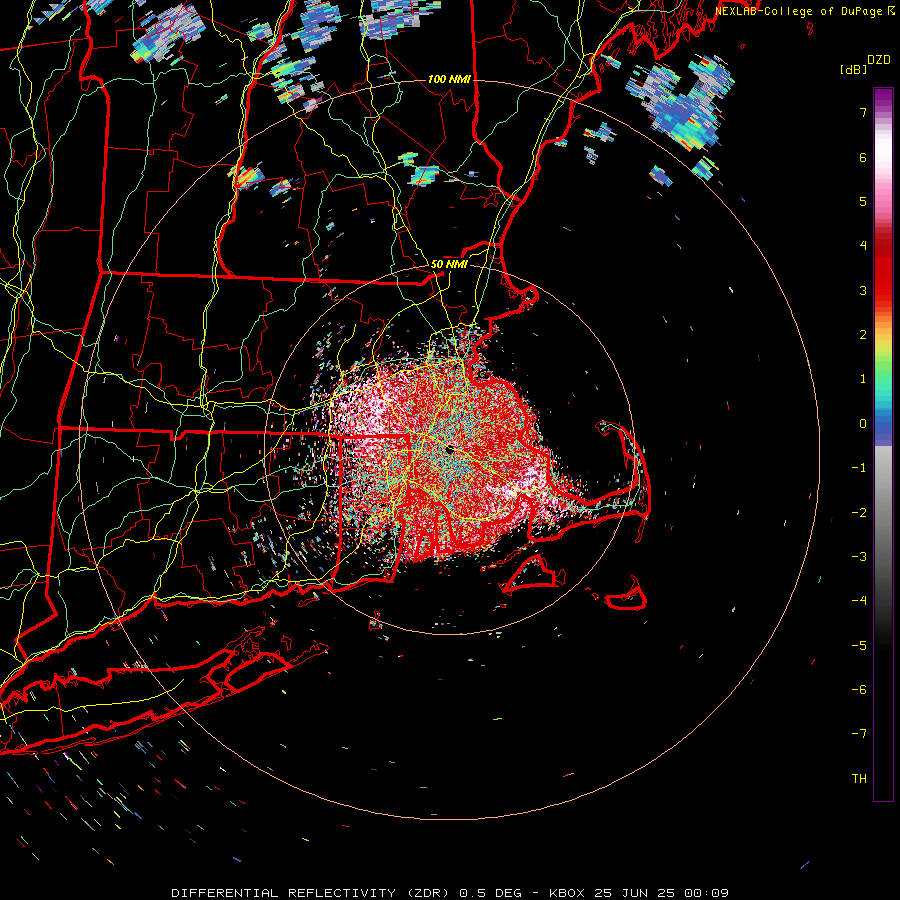The height and width of the screenshot is (900, 900).
Task: Click the red segment of the color bar
Action: (x=883, y=270)
